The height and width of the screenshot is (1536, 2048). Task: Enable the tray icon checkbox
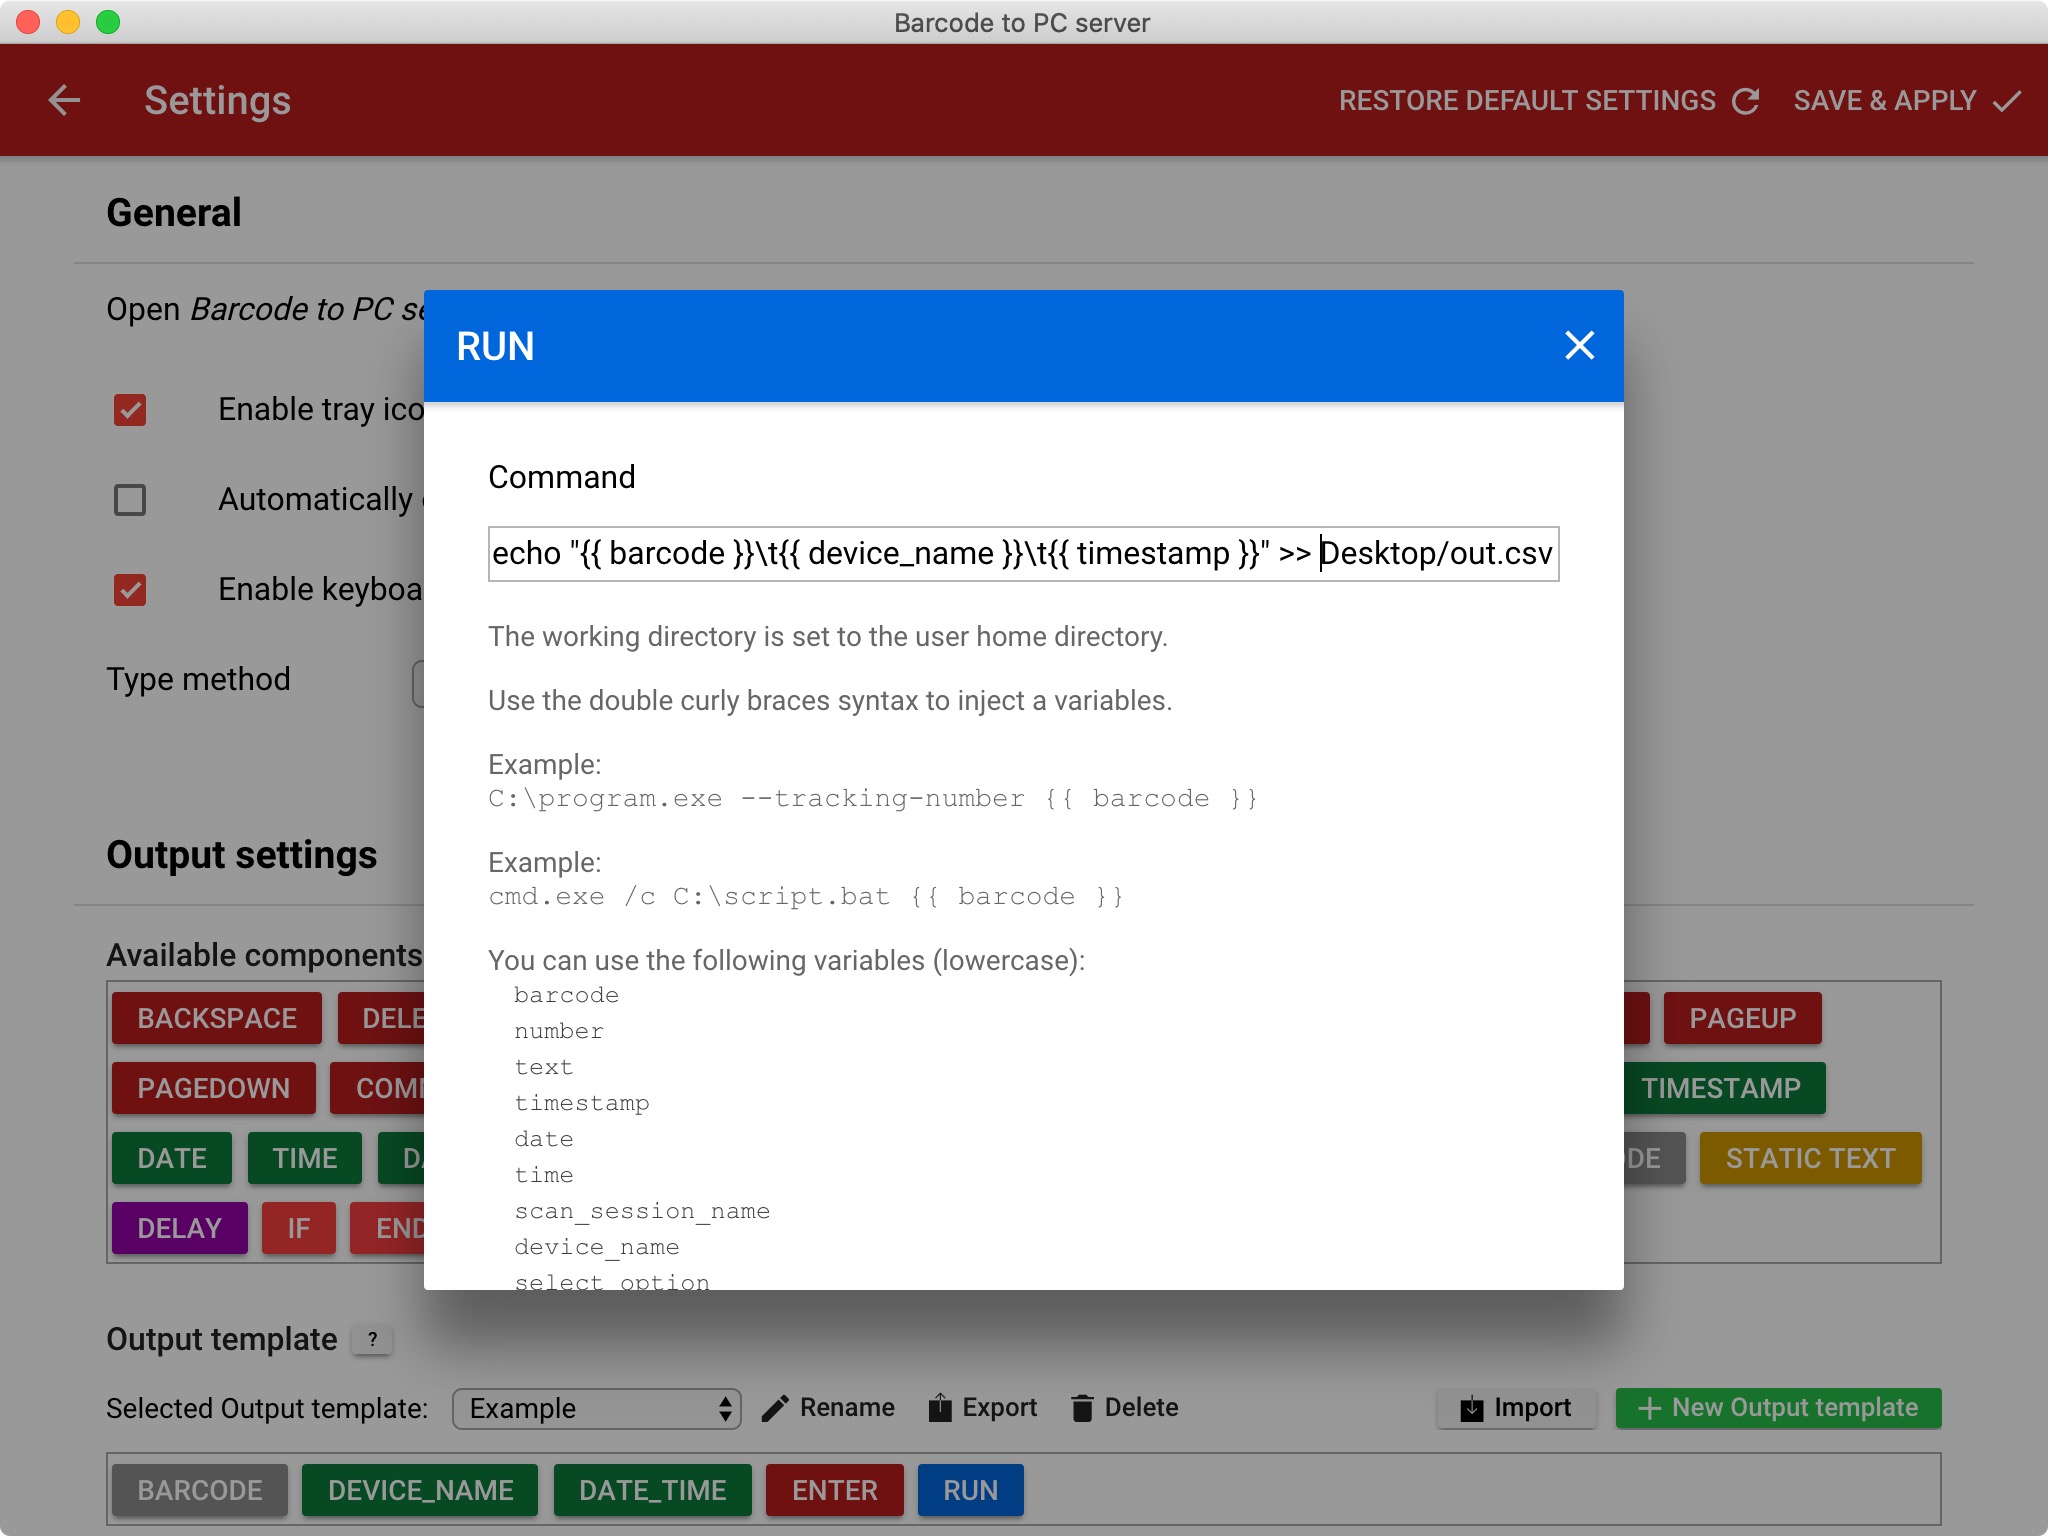coord(129,408)
